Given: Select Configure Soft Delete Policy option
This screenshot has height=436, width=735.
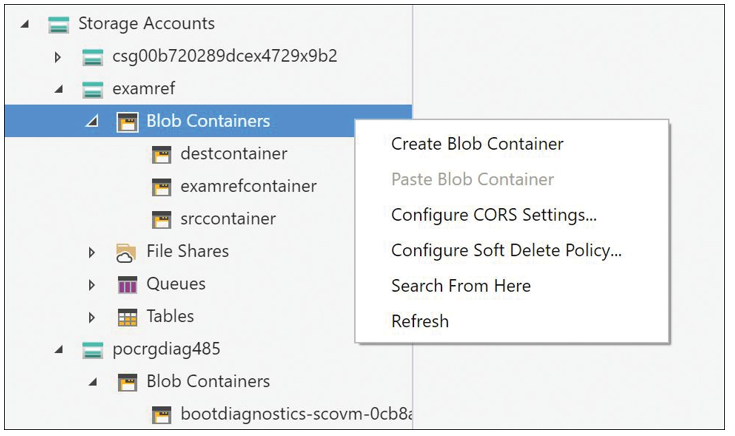Looking at the screenshot, I should (506, 251).
